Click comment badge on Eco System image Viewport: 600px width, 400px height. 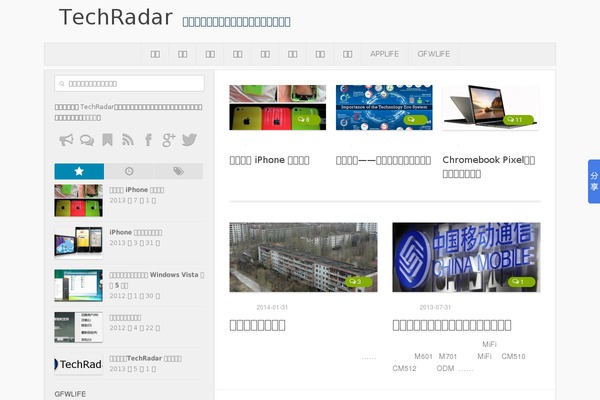tap(415, 119)
